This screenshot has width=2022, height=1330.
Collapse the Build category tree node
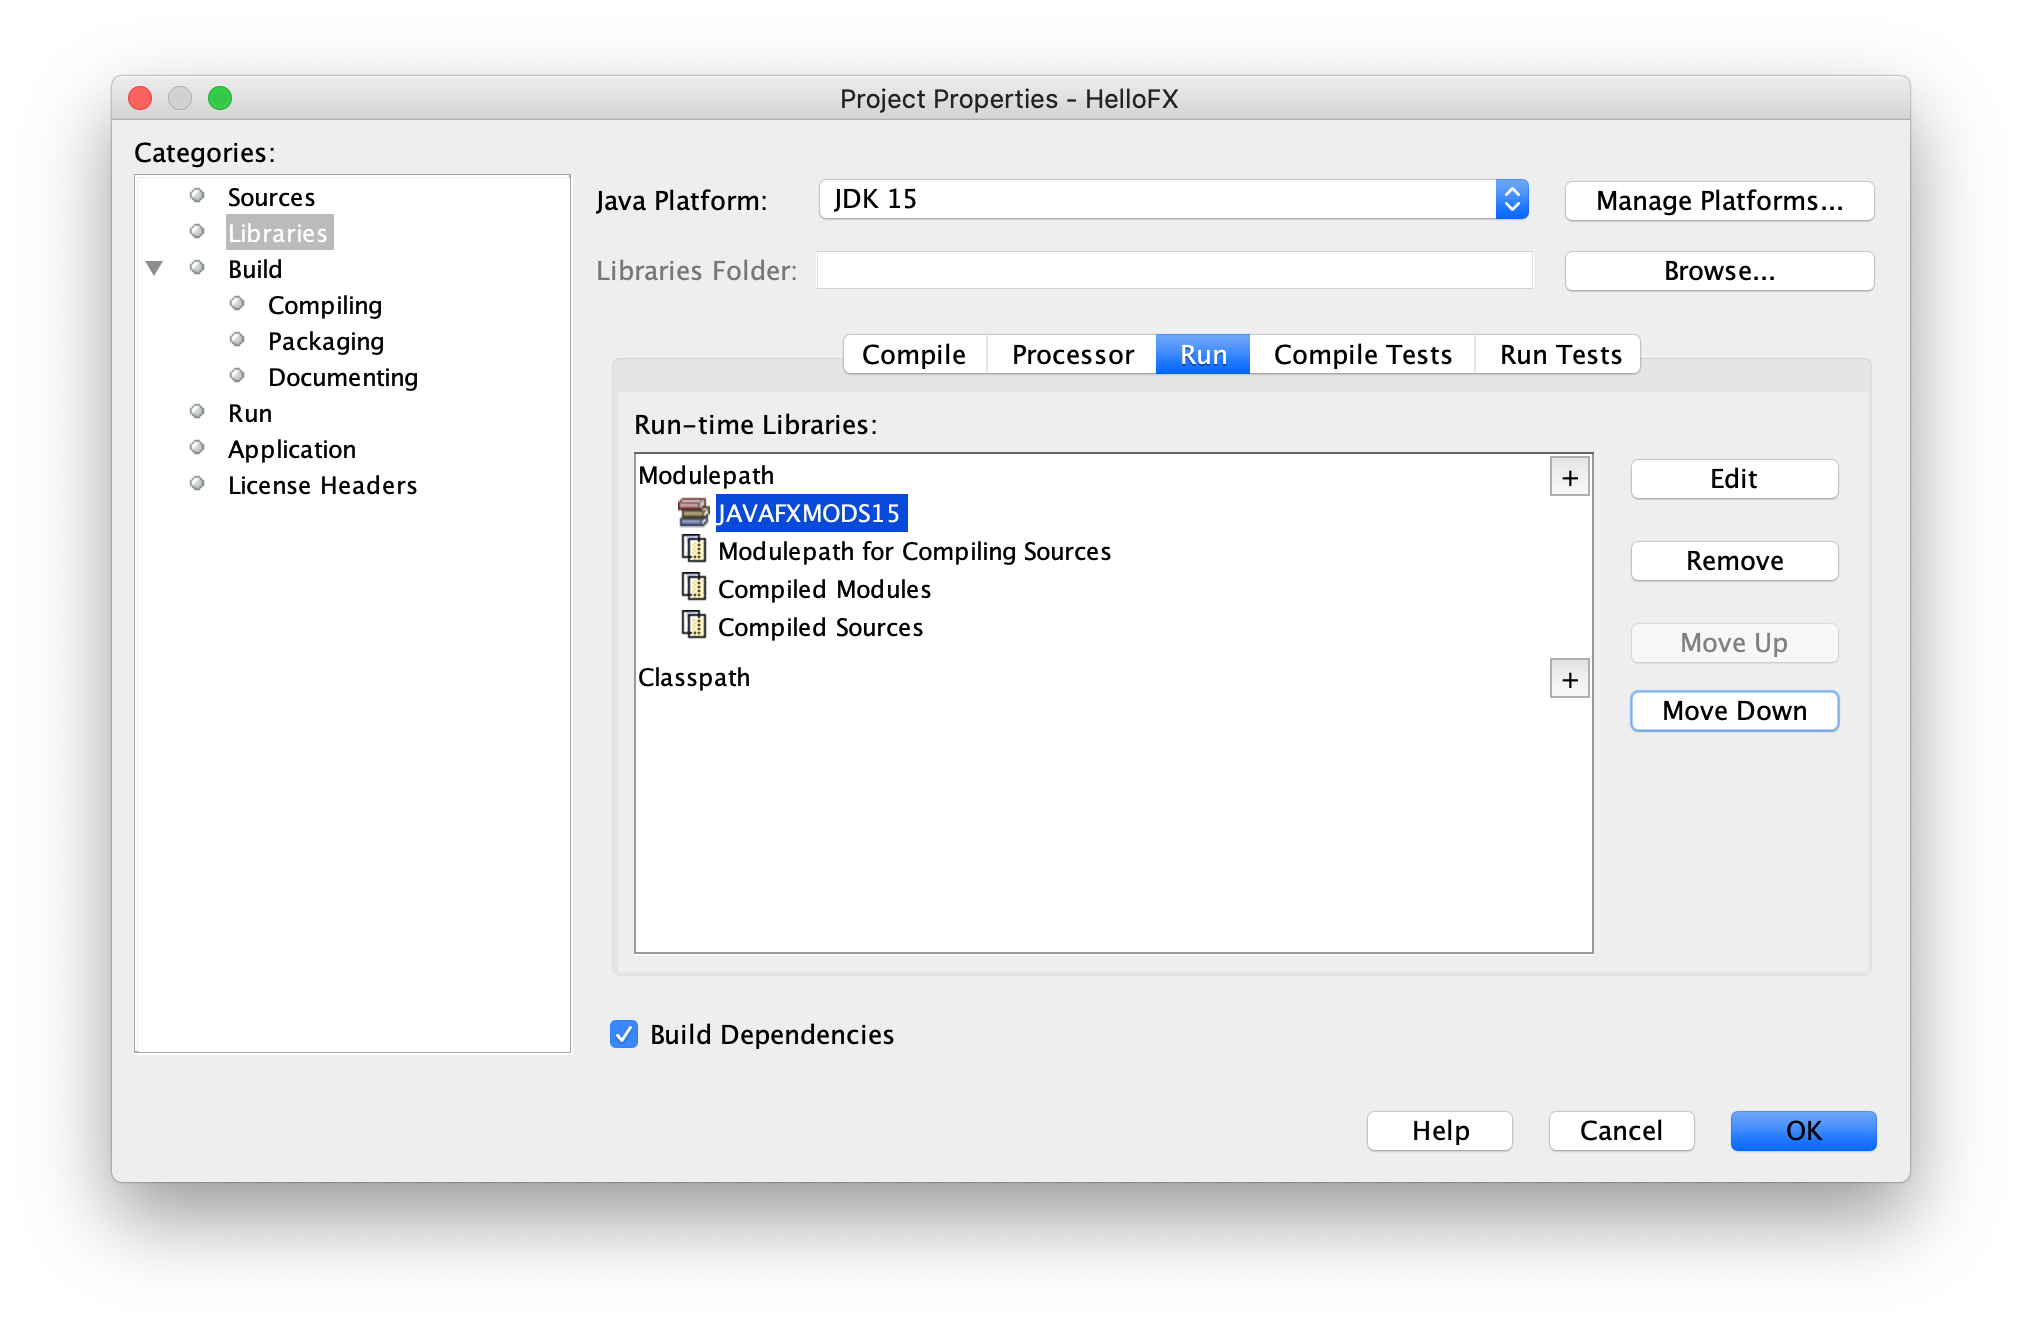pyautogui.click(x=154, y=268)
